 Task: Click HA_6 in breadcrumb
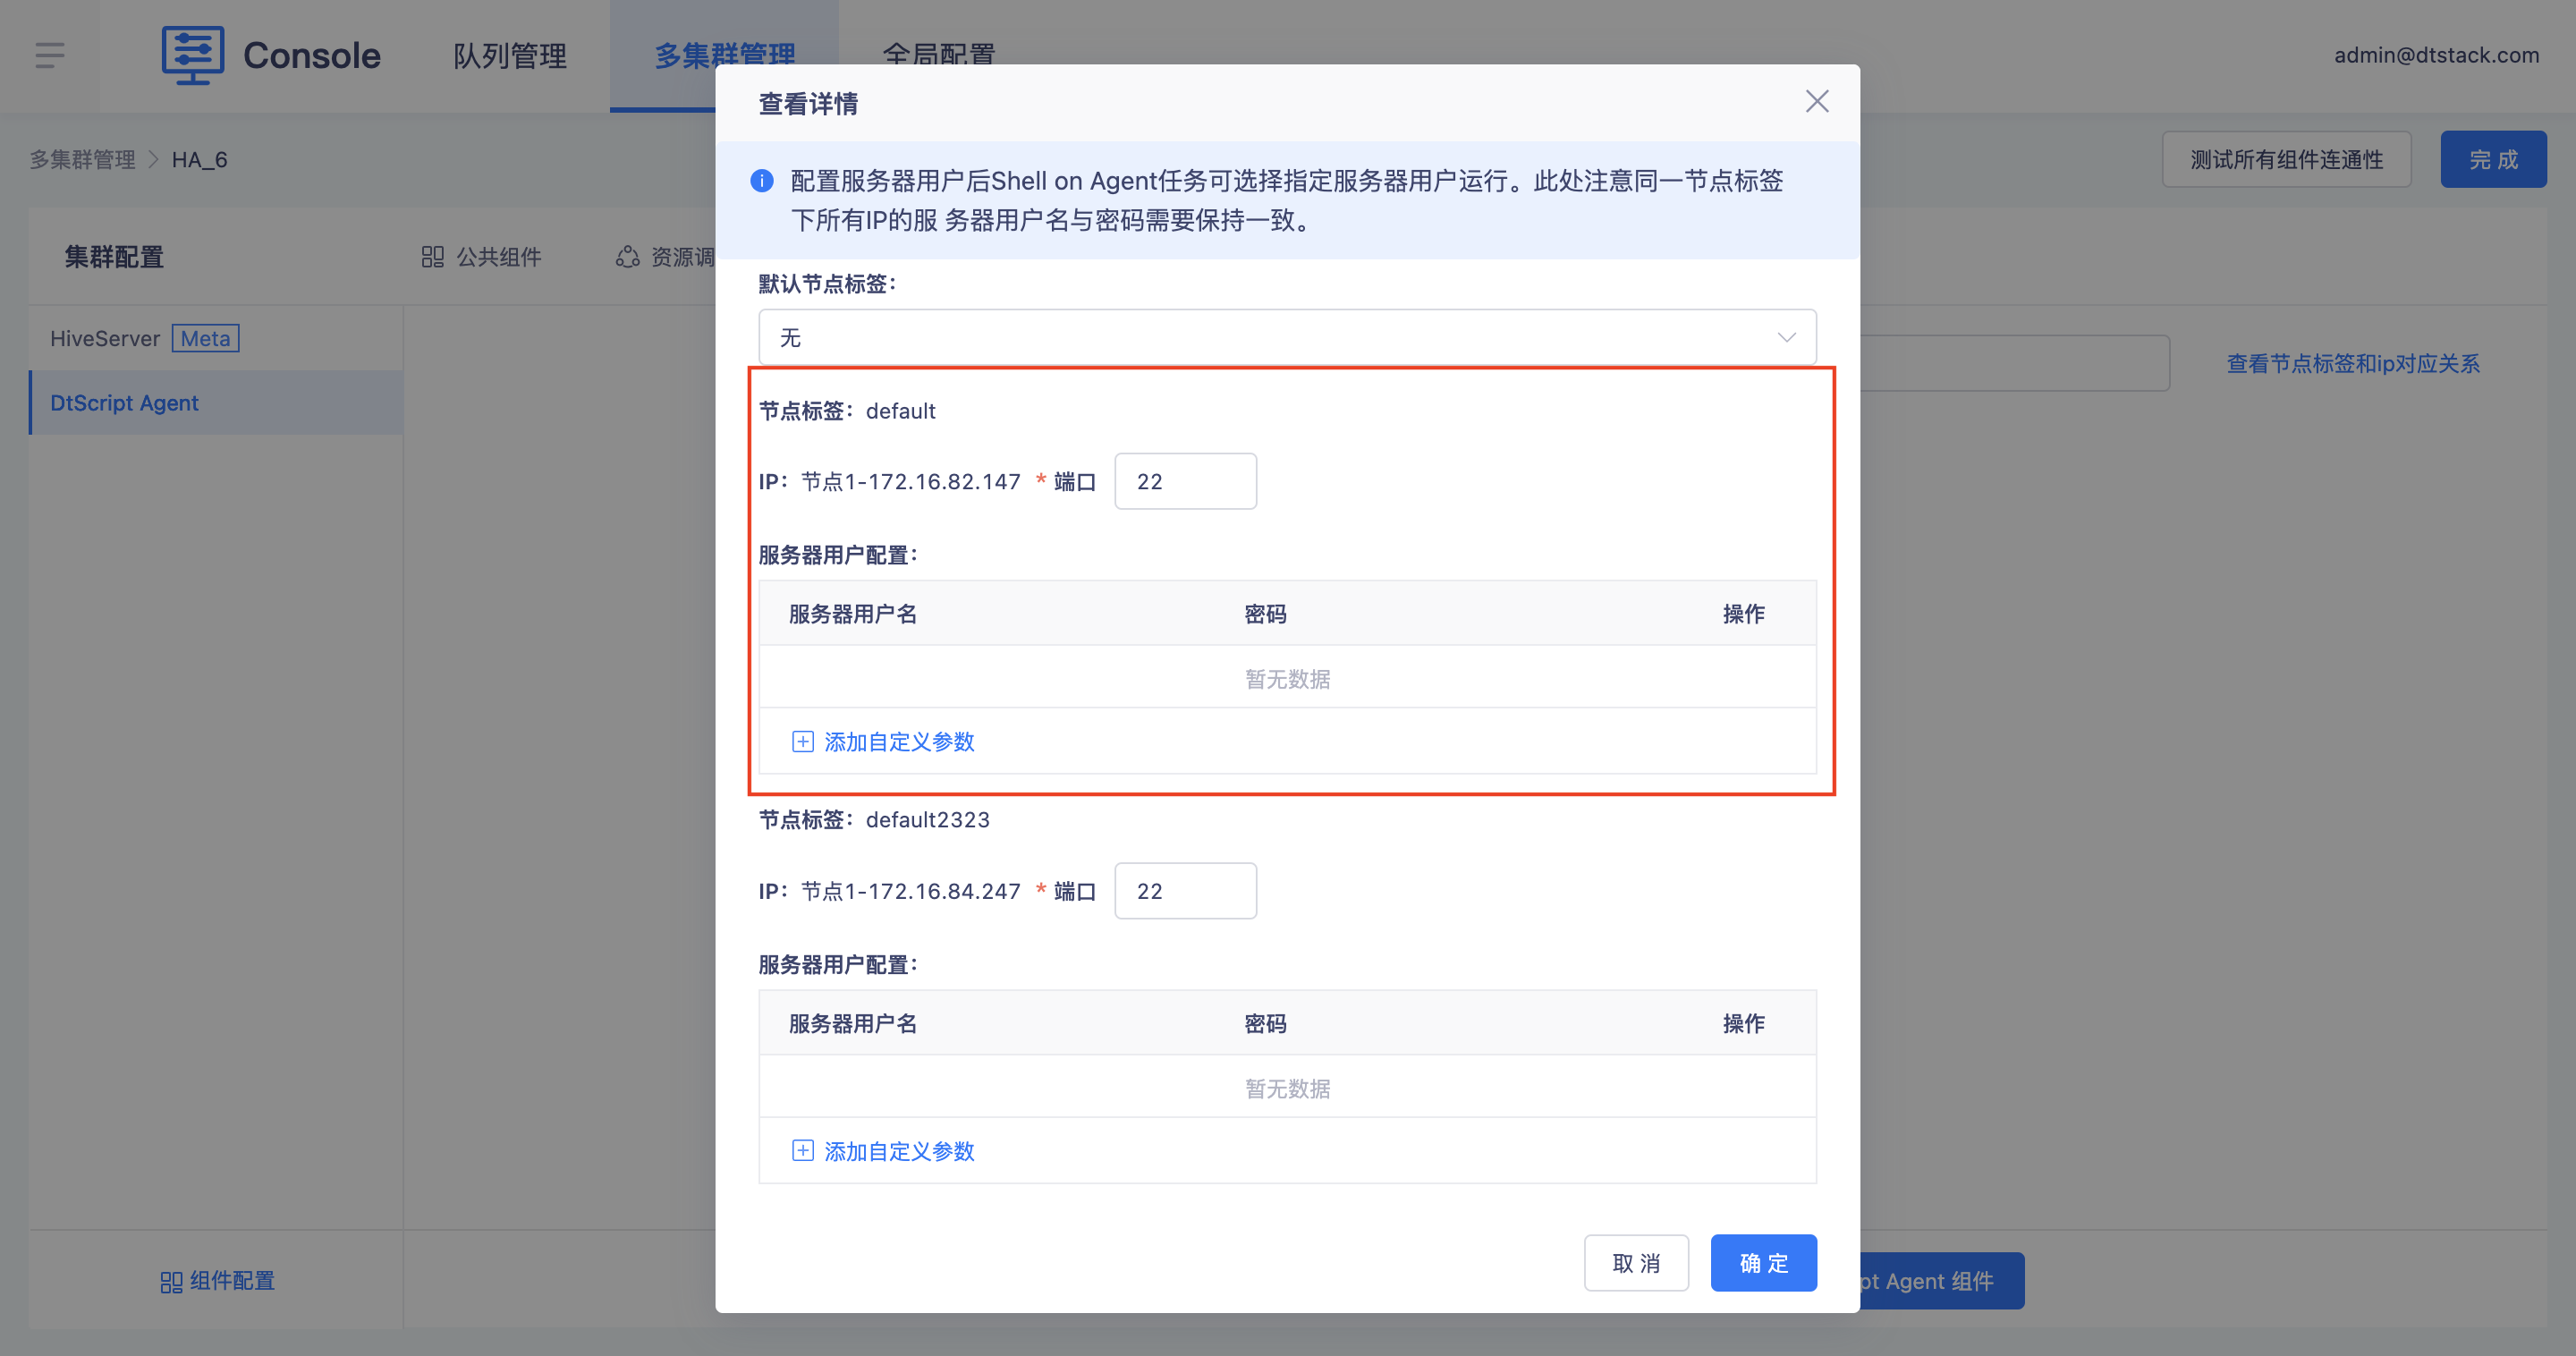[x=199, y=160]
